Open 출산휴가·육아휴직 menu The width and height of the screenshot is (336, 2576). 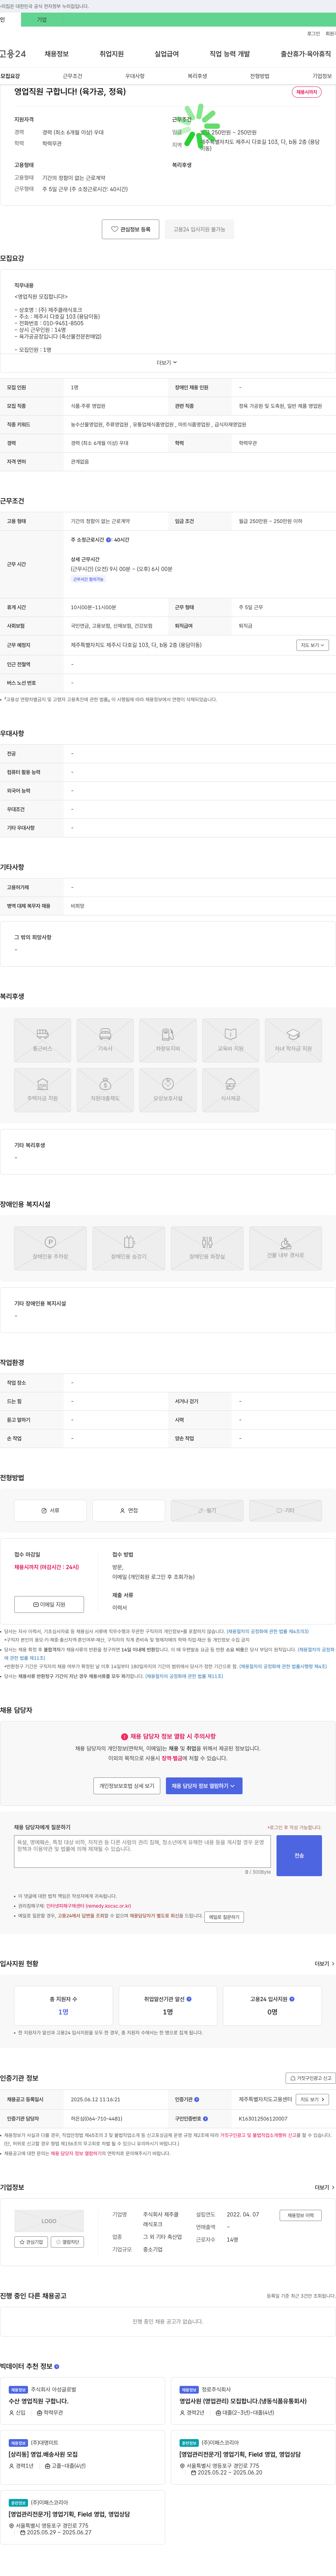tap(306, 54)
